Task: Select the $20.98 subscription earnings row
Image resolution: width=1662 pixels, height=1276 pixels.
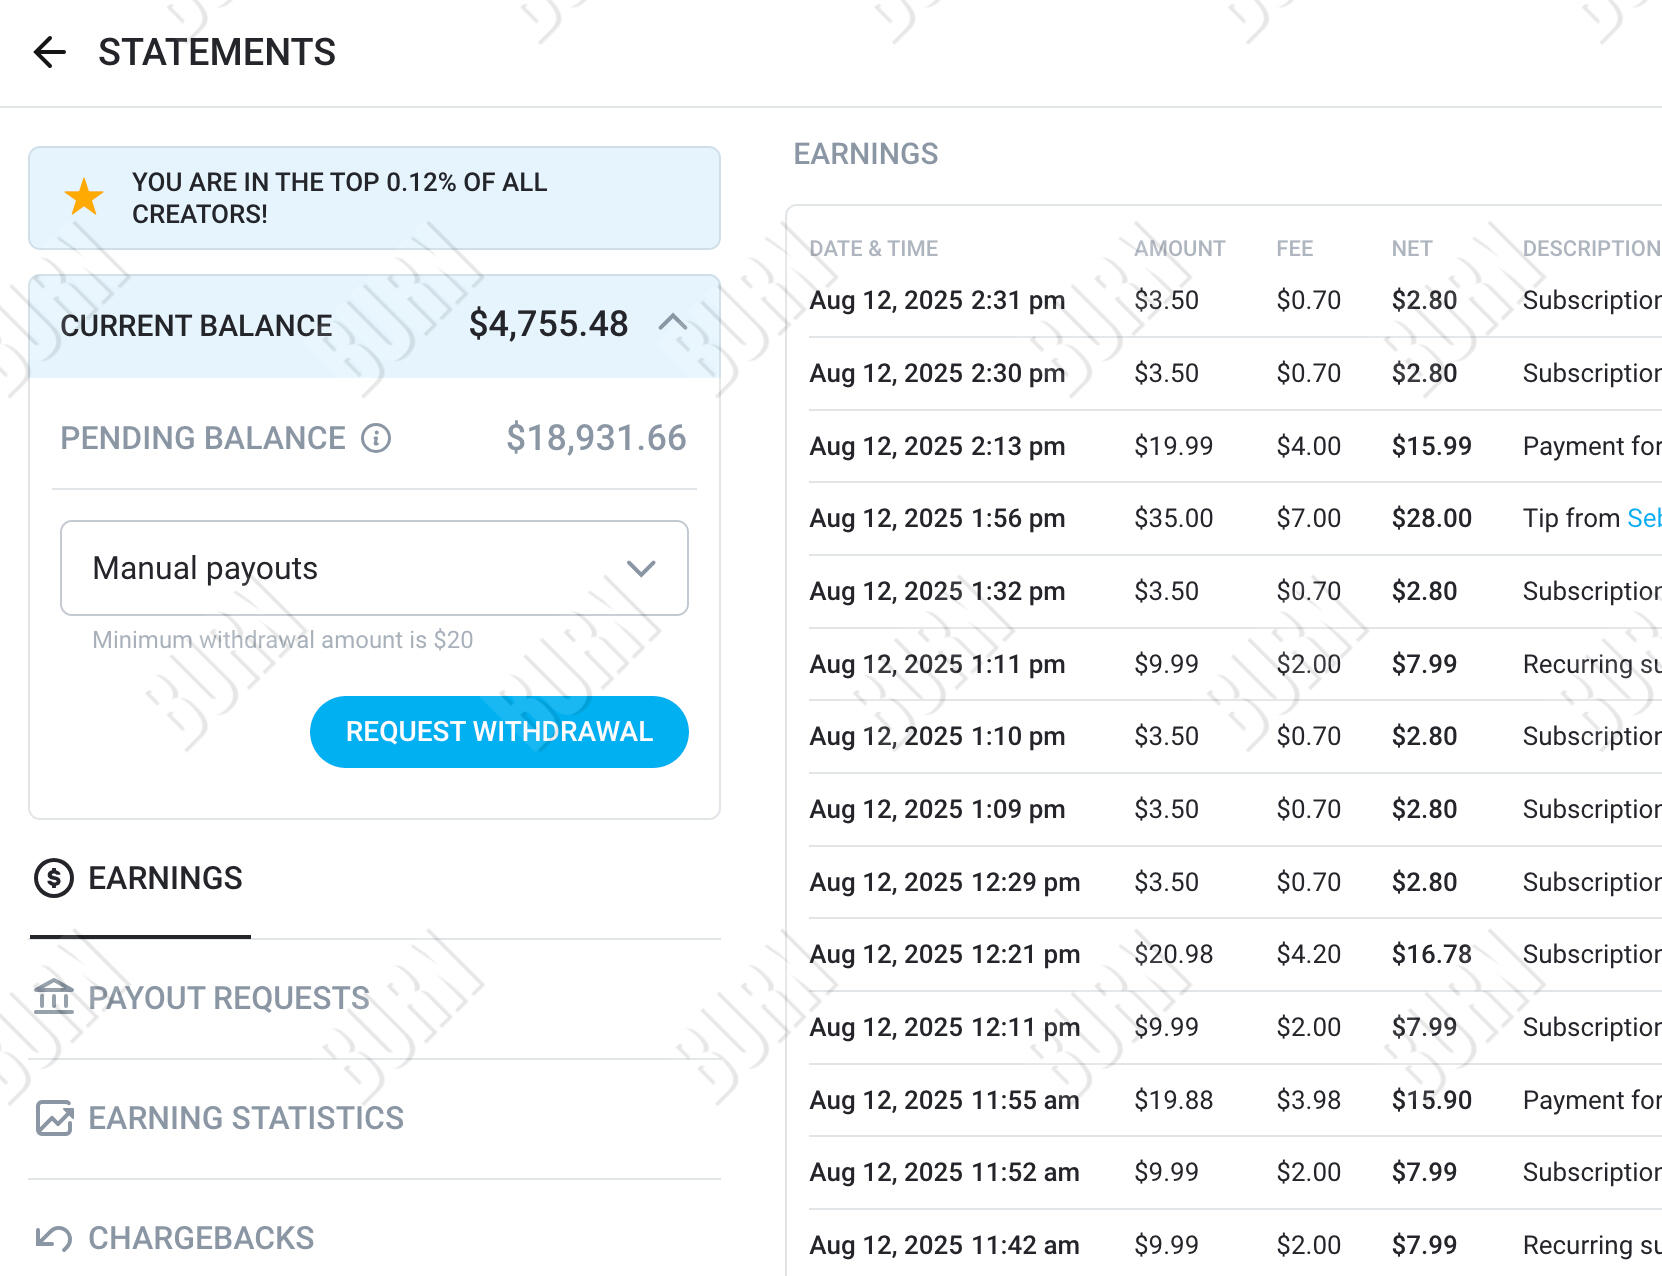Action: point(1230,954)
